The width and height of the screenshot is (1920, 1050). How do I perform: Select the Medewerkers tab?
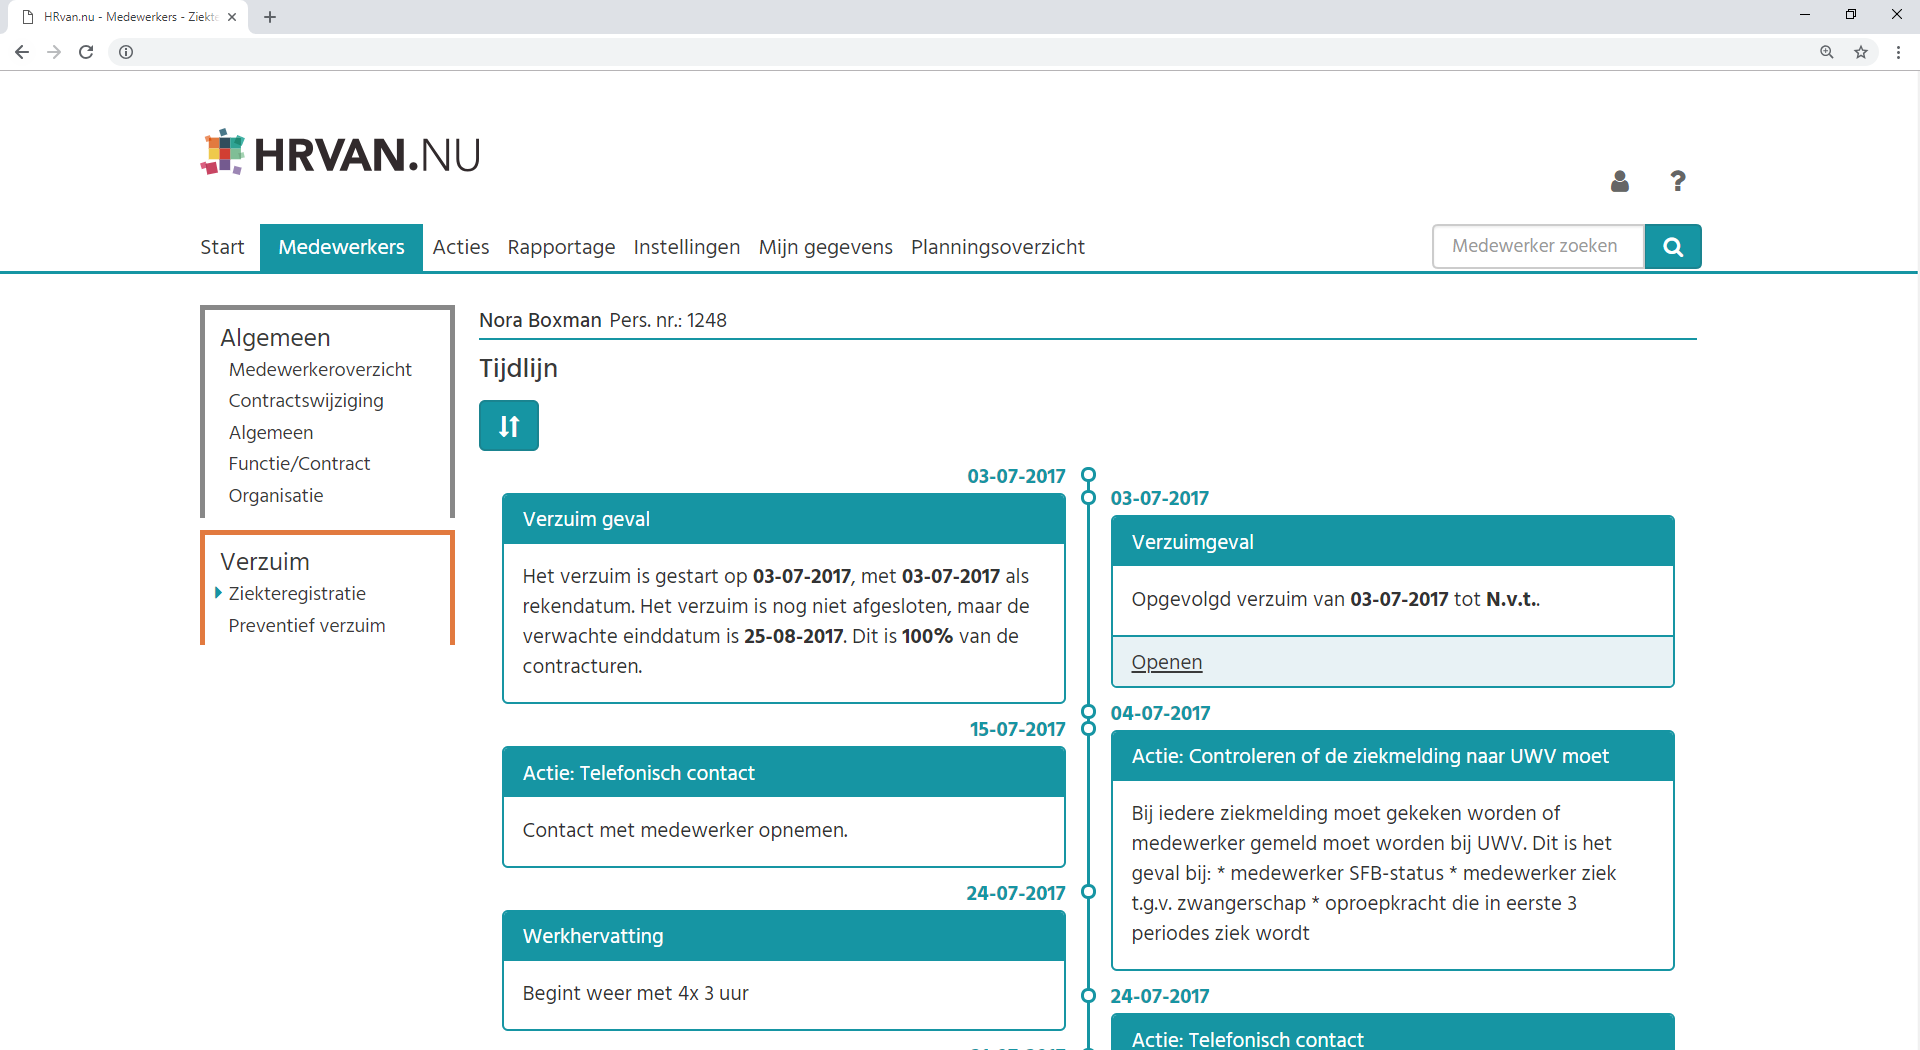click(341, 247)
